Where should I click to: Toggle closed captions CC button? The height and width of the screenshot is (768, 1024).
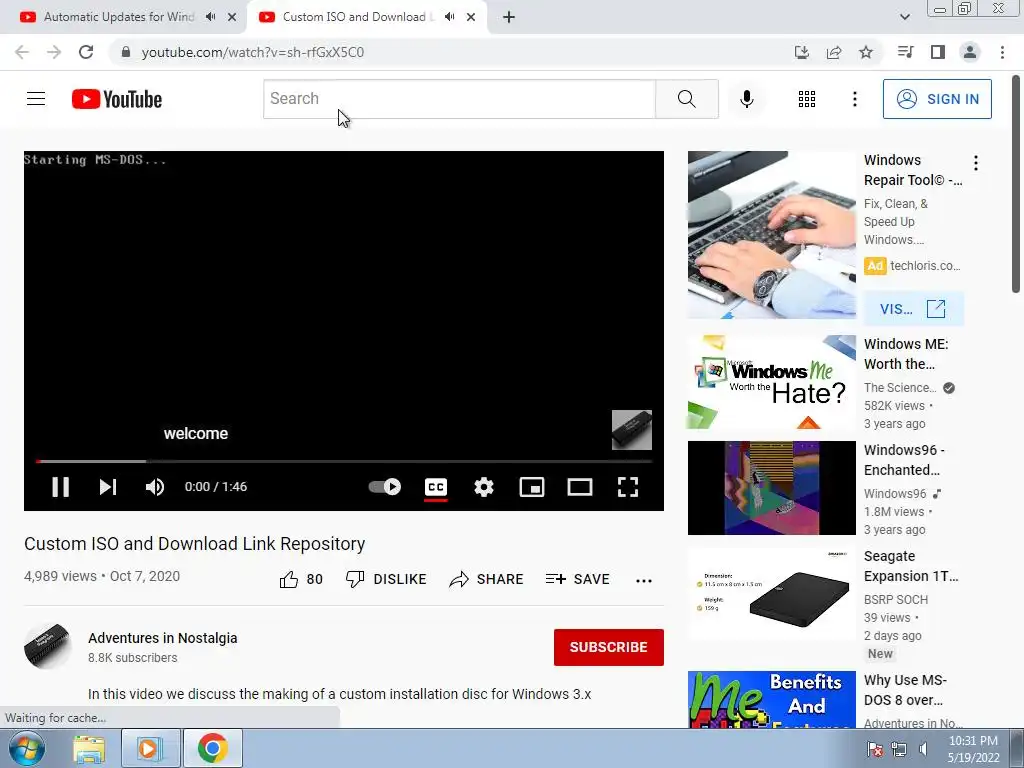pyautogui.click(x=436, y=487)
